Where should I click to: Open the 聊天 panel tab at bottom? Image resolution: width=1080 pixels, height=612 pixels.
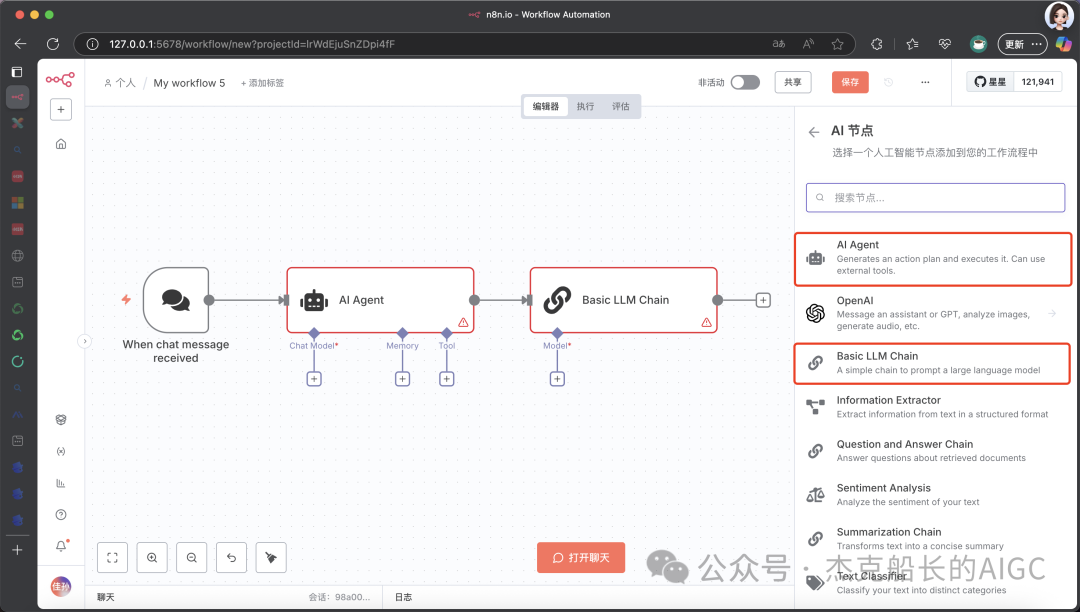(x=105, y=597)
